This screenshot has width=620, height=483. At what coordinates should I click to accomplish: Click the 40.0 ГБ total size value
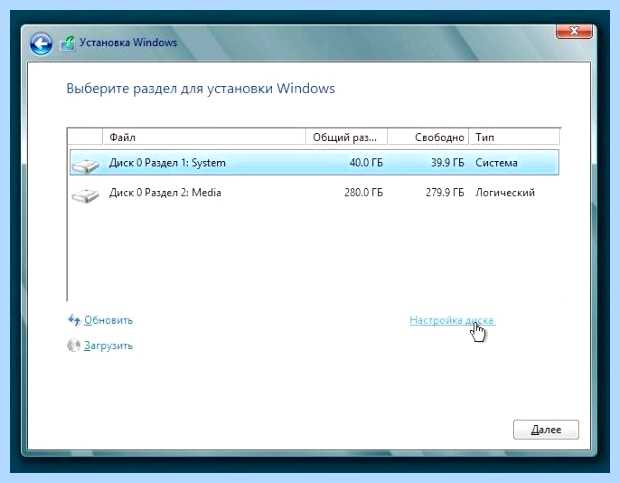[x=366, y=162]
